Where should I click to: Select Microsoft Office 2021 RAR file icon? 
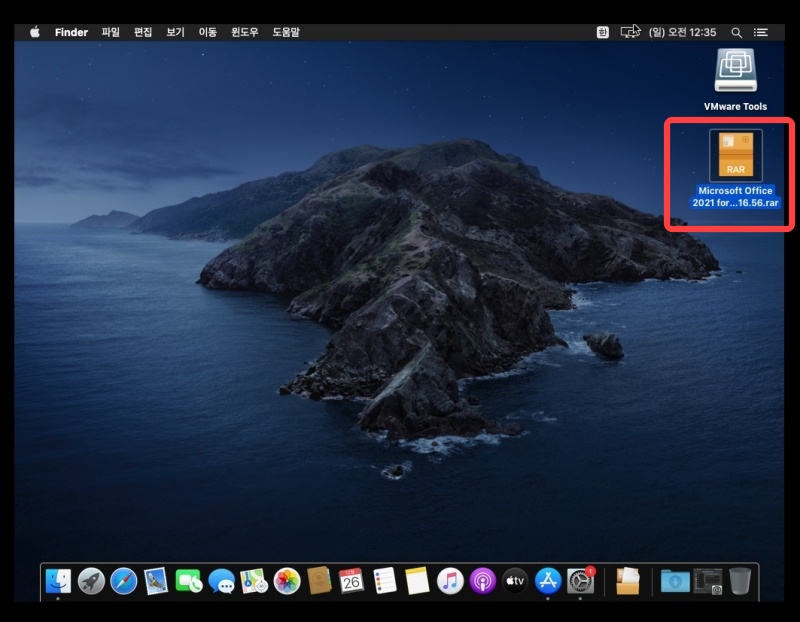736,155
